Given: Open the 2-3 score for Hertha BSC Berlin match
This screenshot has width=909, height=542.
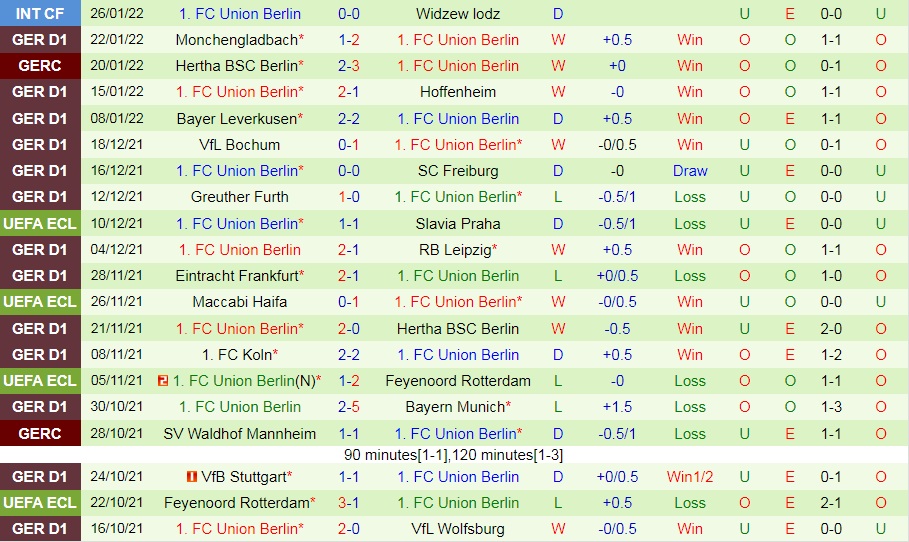Looking at the screenshot, I should coord(349,66).
